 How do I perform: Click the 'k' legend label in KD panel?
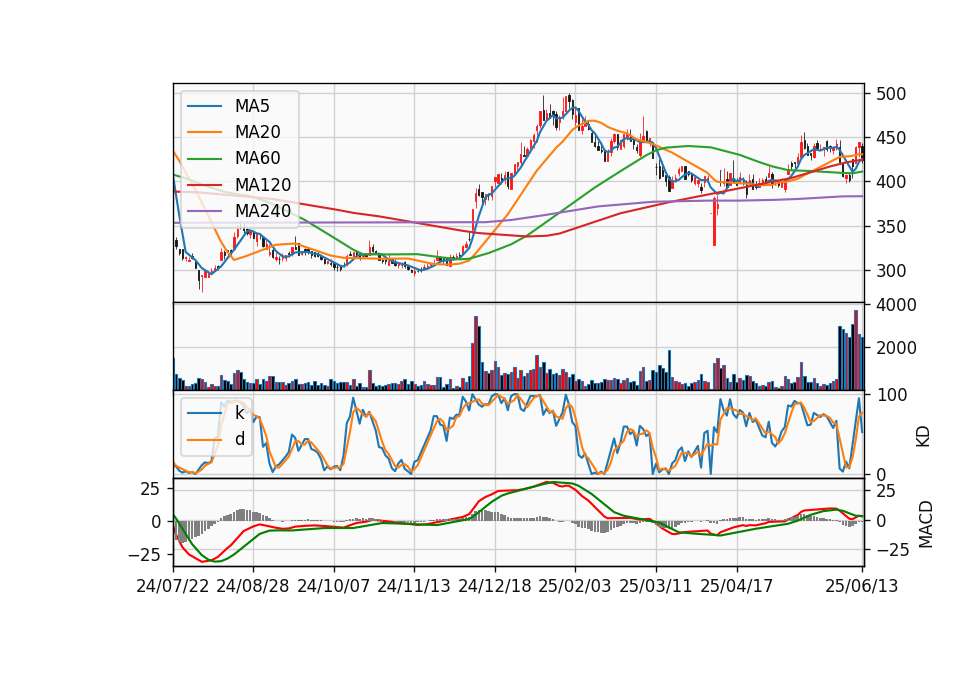(239, 413)
